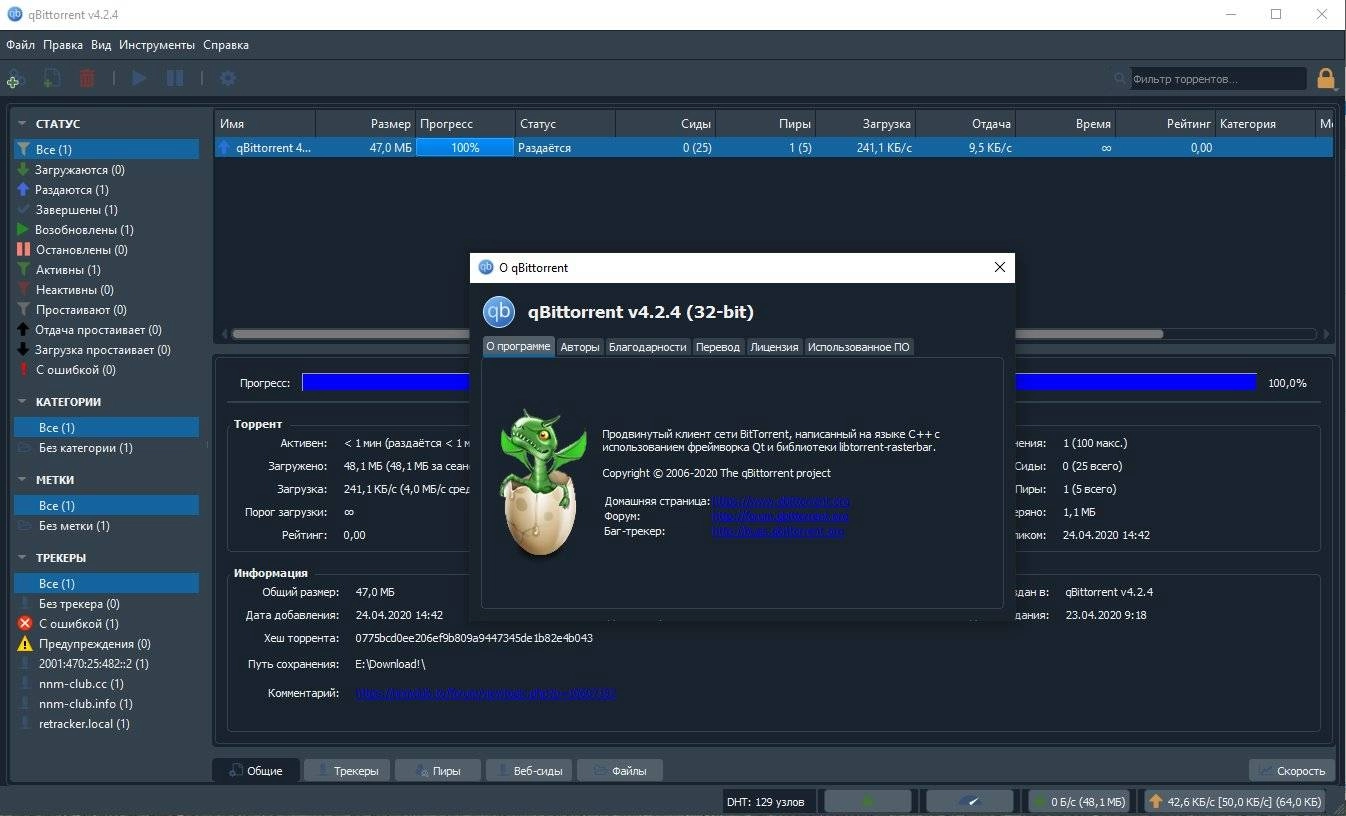Click the qBittorrent app icon in title bar

tap(15, 15)
